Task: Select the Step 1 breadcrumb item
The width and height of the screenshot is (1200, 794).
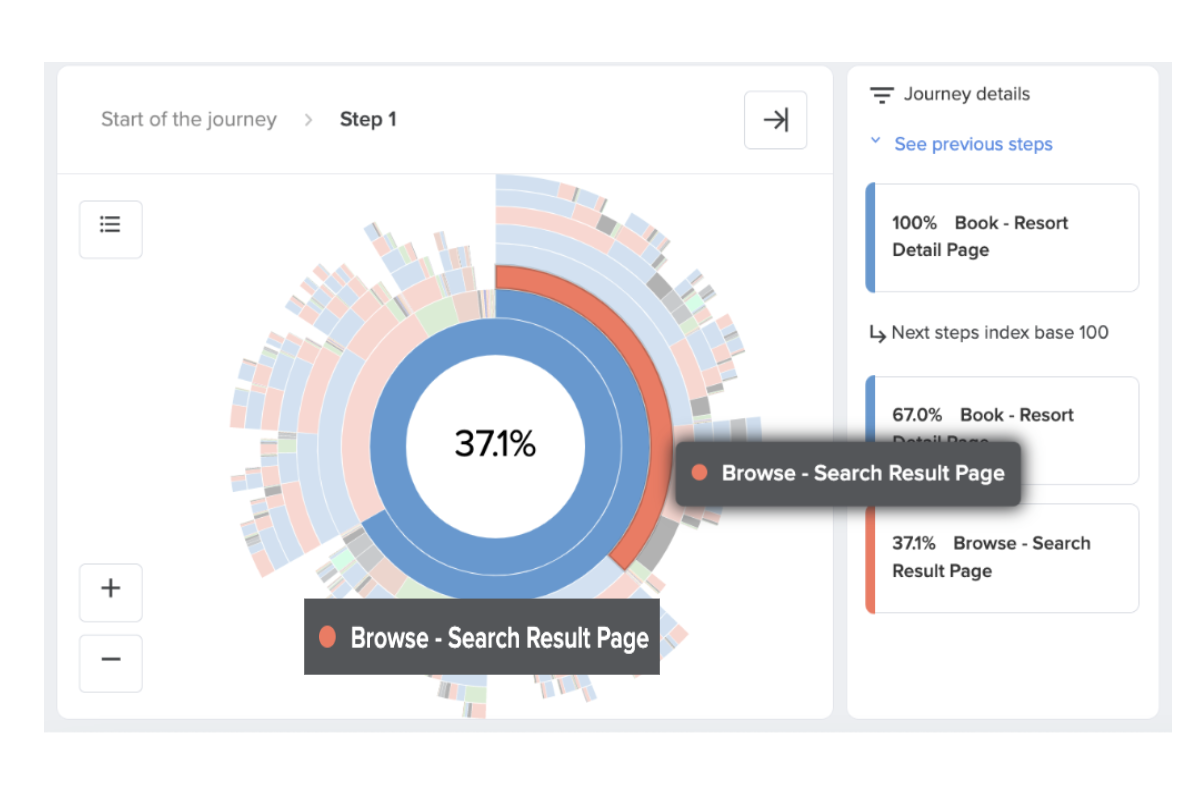Action: 368,119
